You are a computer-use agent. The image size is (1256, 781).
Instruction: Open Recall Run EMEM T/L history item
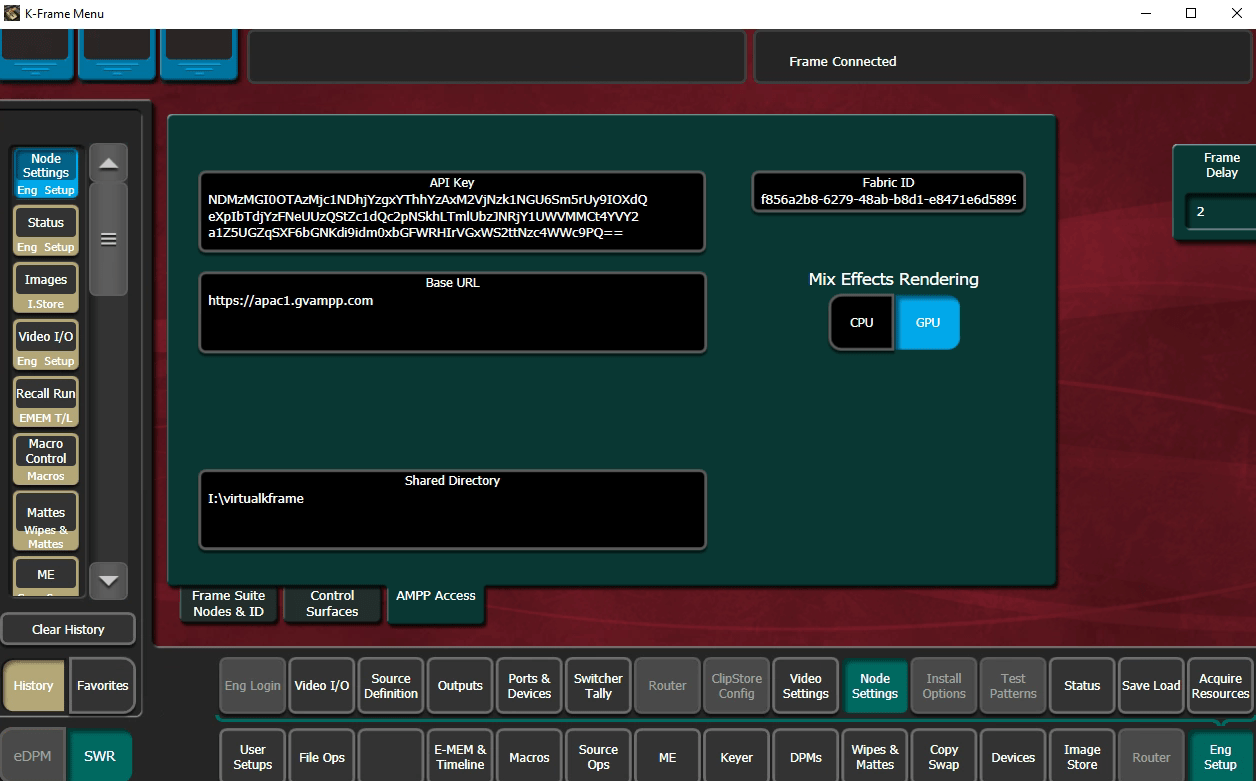(46, 401)
